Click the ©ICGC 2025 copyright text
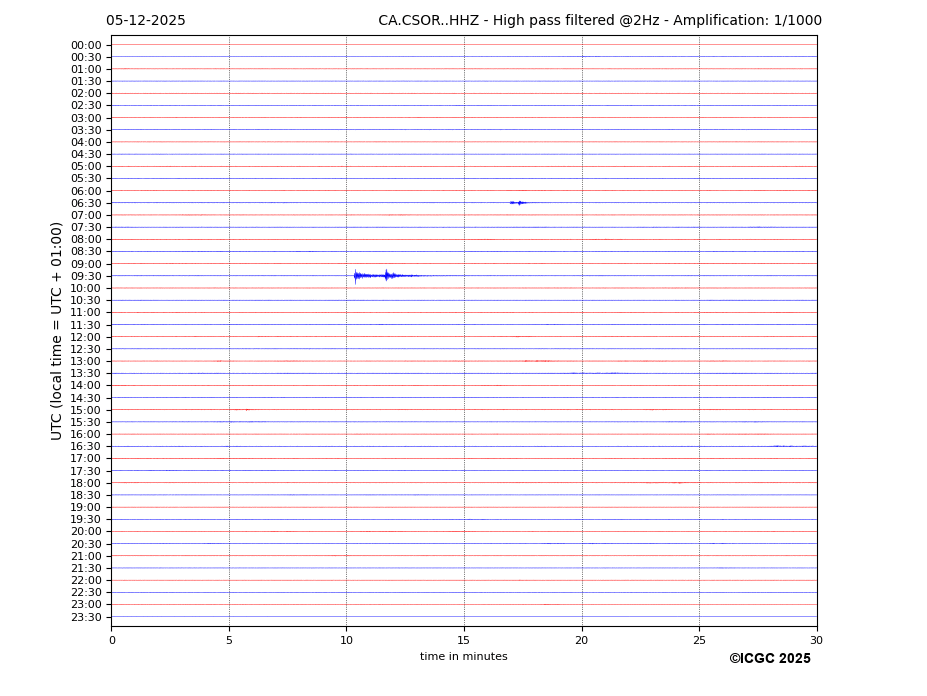The height and width of the screenshot is (696, 927). click(769, 659)
